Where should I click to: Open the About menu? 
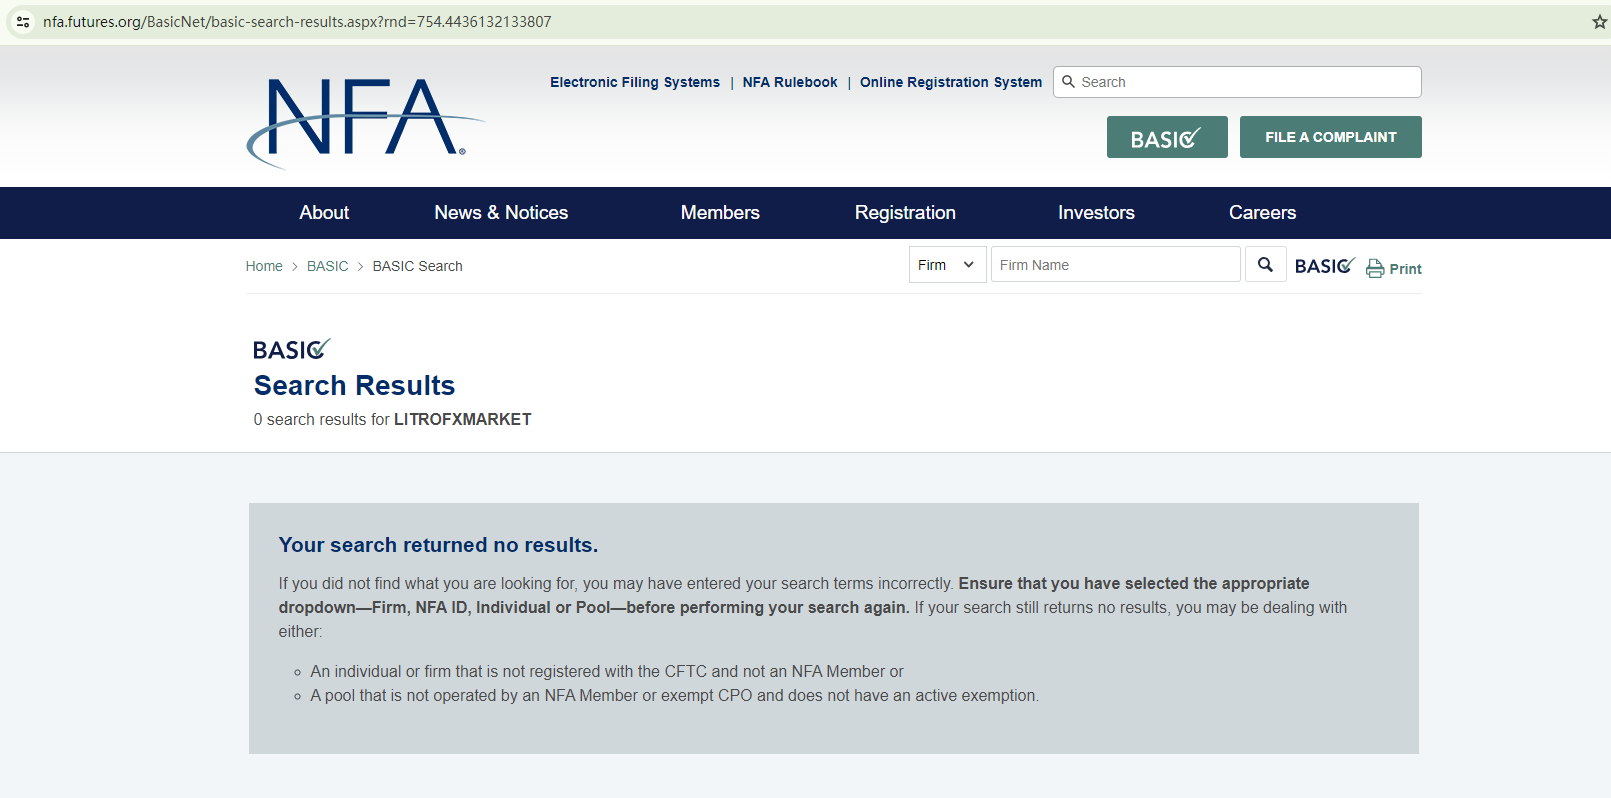pyautogui.click(x=324, y=213)
